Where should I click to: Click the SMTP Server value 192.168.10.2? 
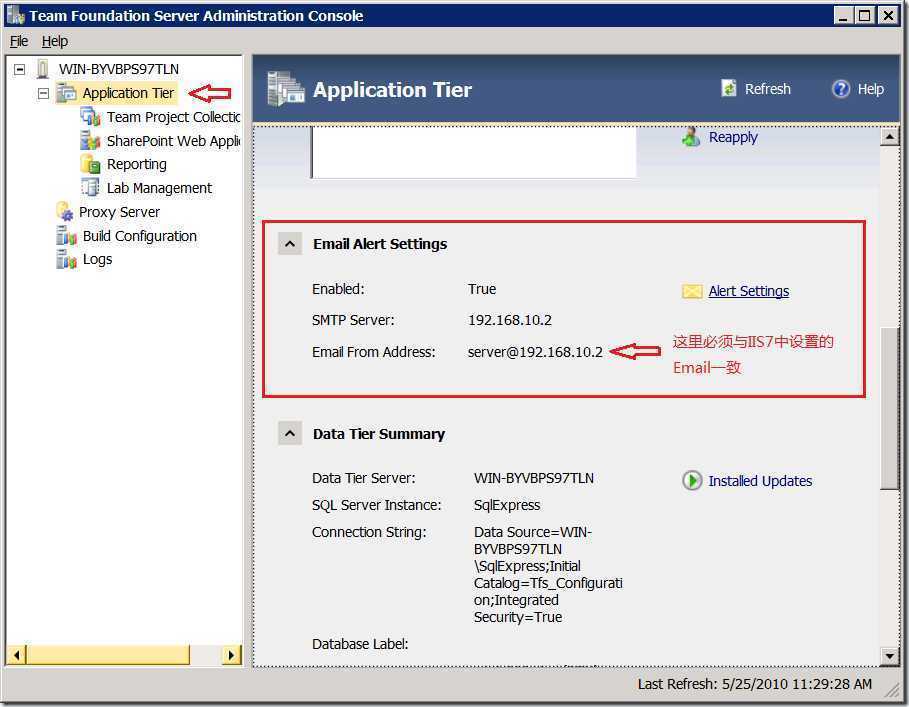tap(510, 320)
